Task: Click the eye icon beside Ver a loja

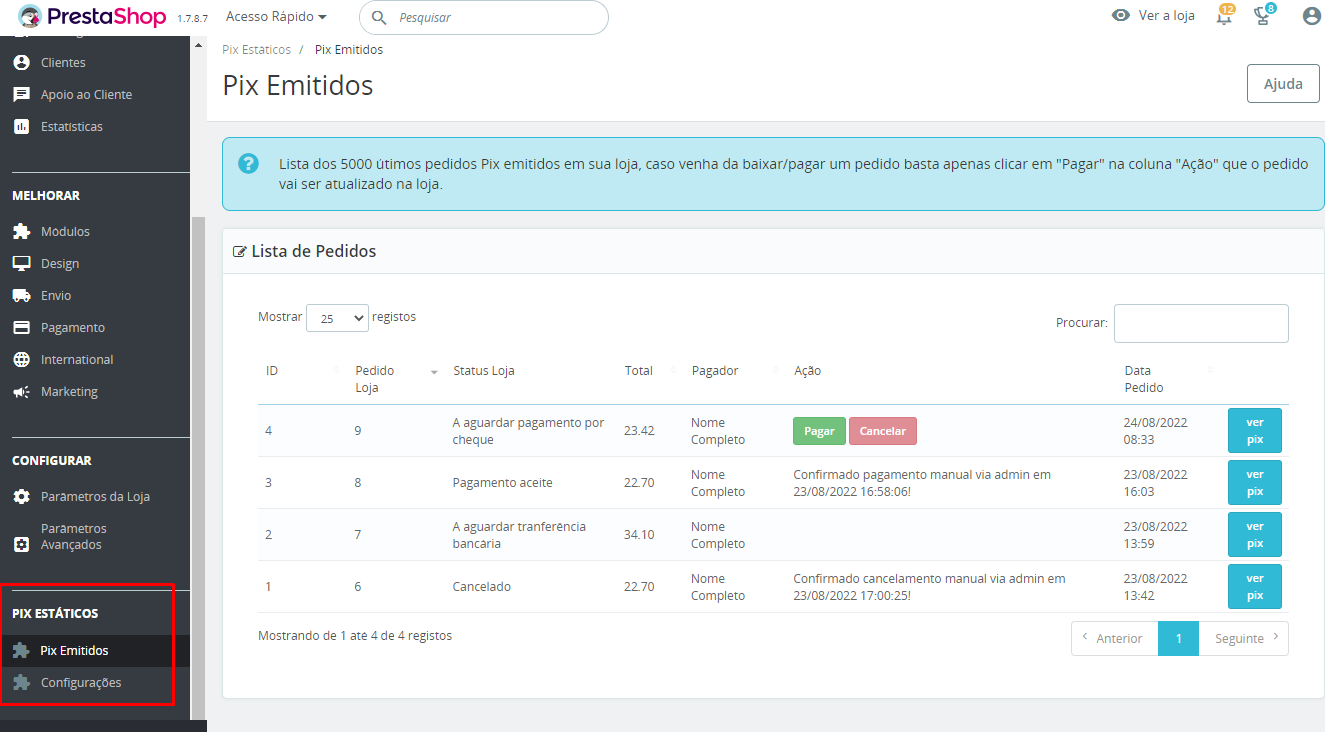Action: click(x=1121, y=16)
